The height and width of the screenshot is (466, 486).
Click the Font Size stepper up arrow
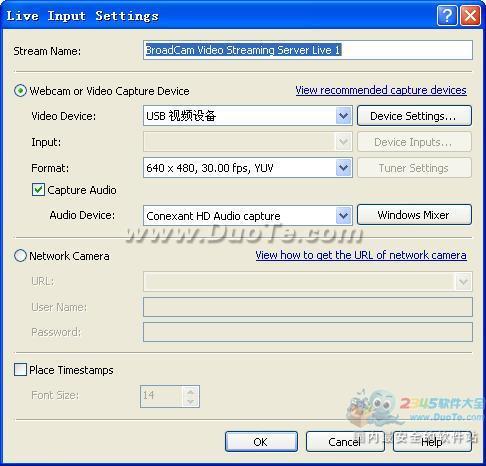(x=191, y=392)
